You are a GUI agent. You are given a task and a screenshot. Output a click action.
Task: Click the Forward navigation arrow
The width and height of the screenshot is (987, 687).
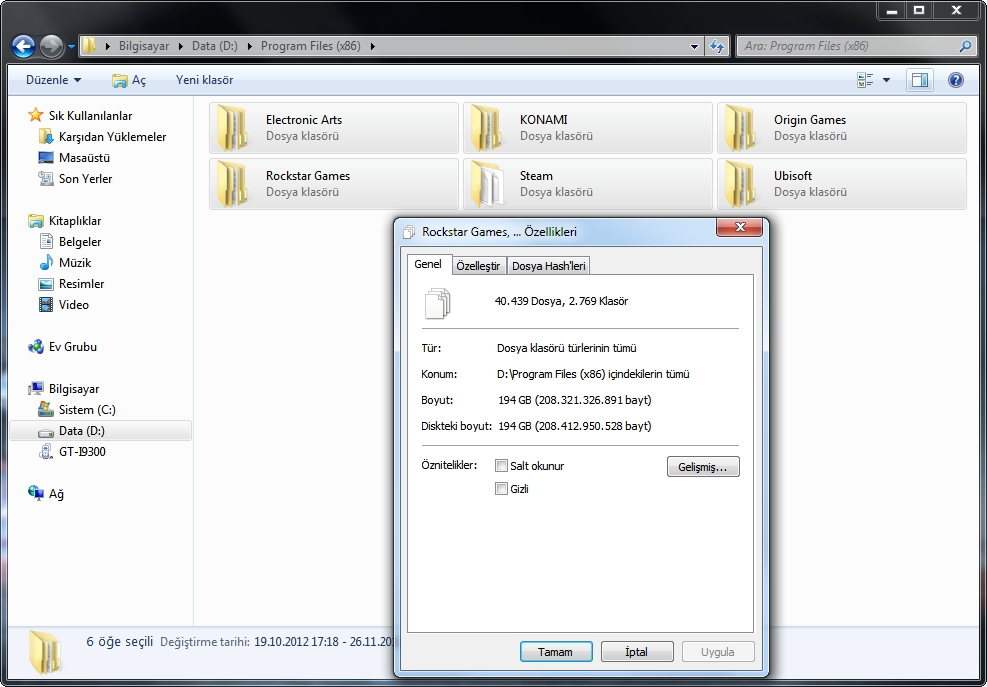click(51, 46)
